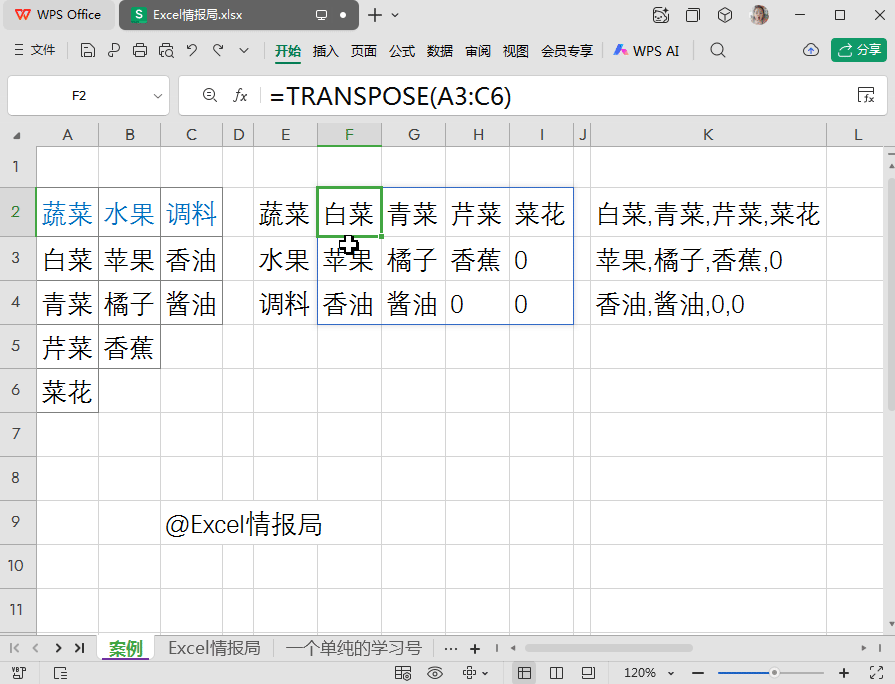This screenshot has height=684, width=895.
Task: Open WPS AI
Action: (x=646, y=51)
